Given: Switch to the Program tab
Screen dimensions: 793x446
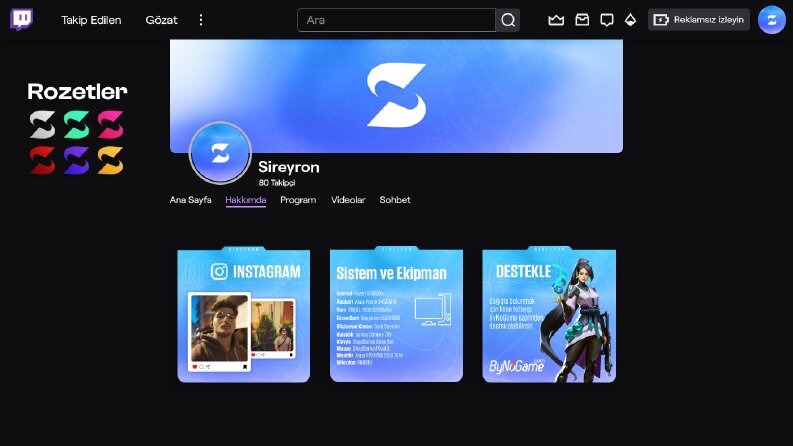Looking at the screenshot, I should (298, 200).
